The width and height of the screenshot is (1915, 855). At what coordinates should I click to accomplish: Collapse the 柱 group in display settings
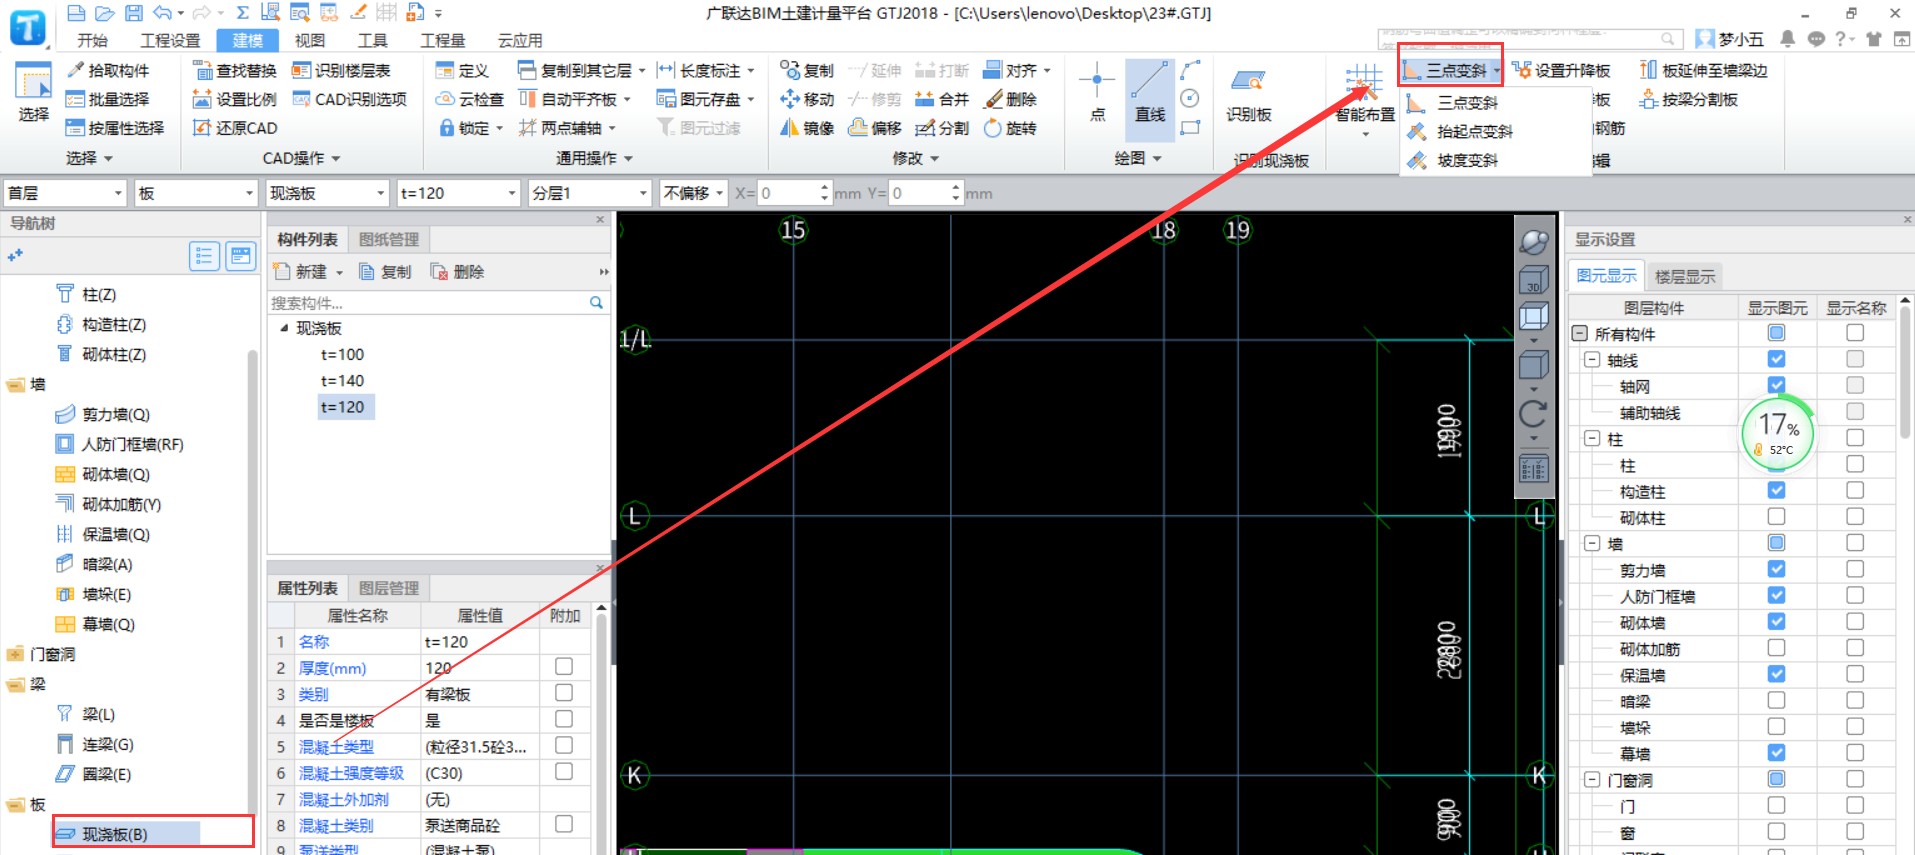[x=1592, y=438]
